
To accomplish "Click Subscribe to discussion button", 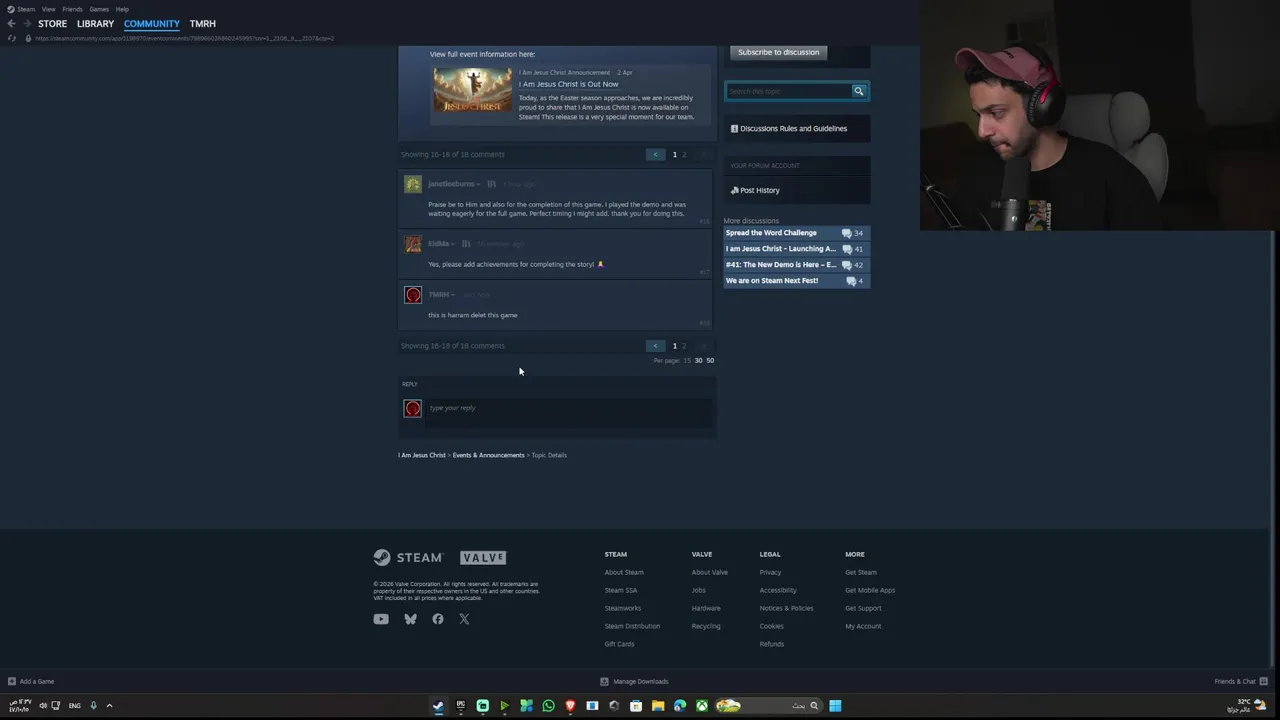I will 778,52.
